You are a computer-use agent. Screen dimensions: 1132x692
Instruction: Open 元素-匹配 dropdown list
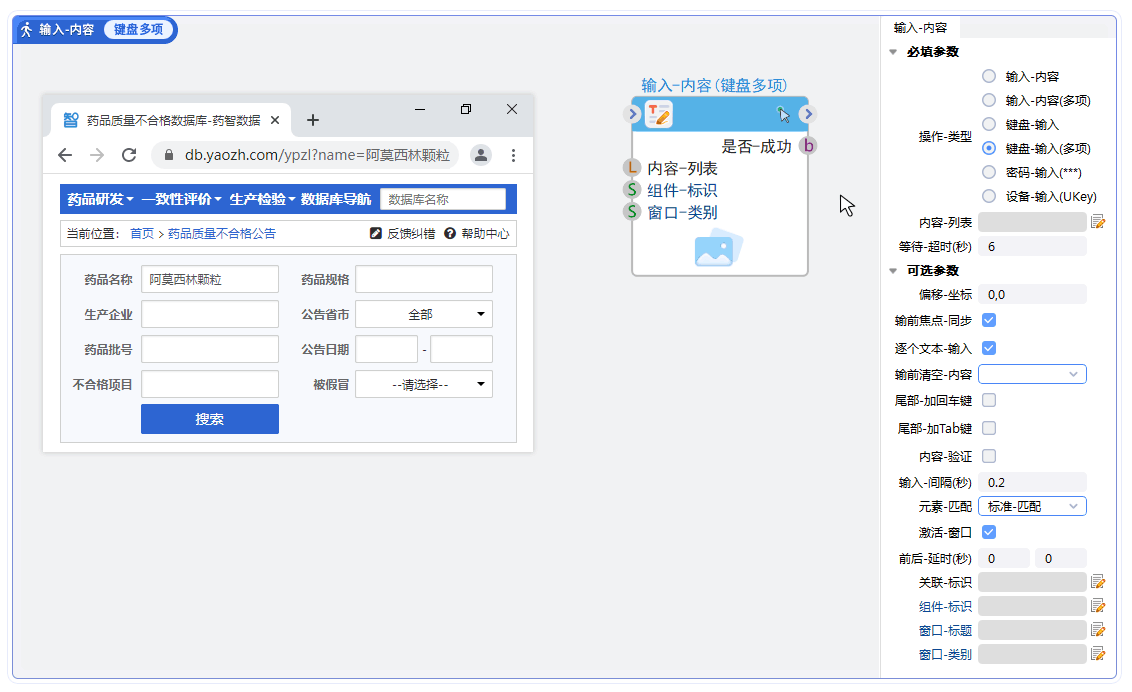pyautogui.click(x=1032, y=506)
